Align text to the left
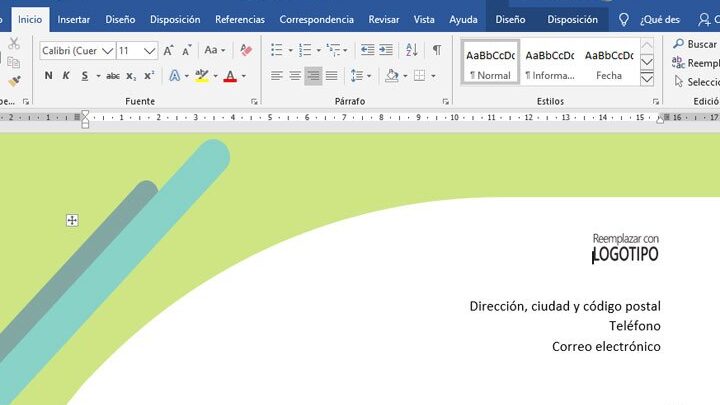This screenshot has width=720, height=405. pos(276,76)
